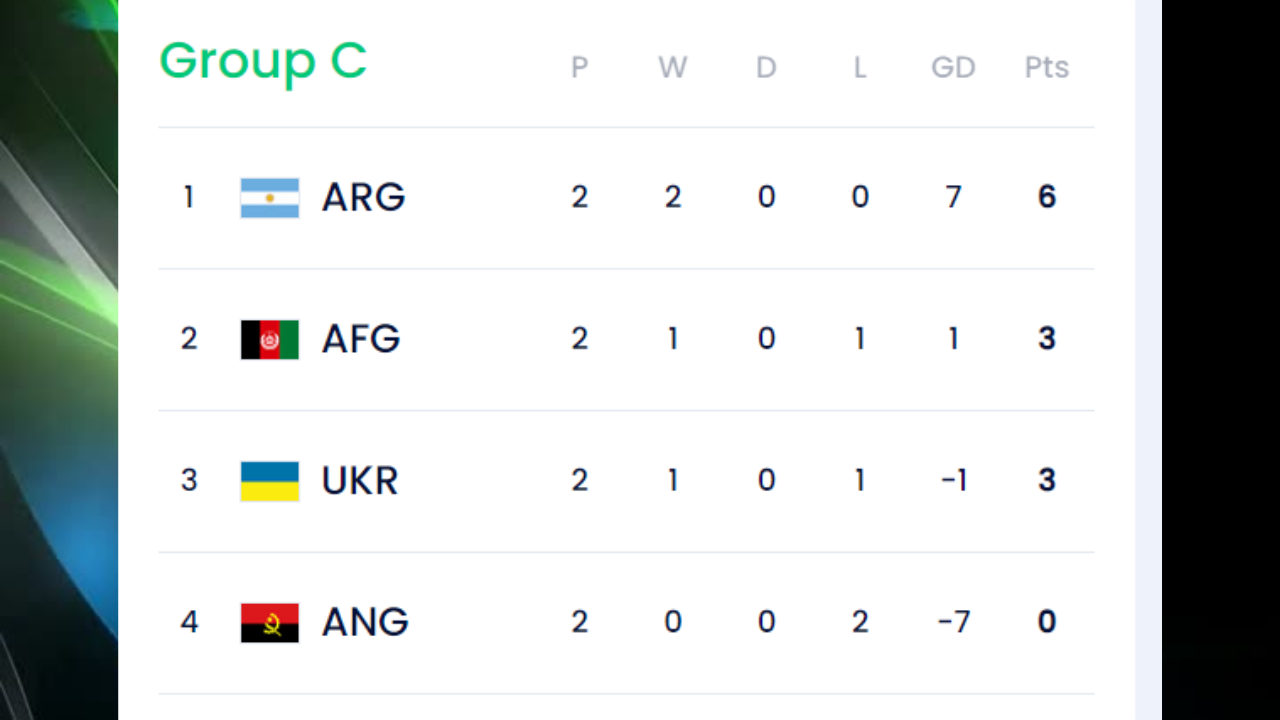Click the GD column header
This screenshot has width=1280, height=720.
pos(953,67)
